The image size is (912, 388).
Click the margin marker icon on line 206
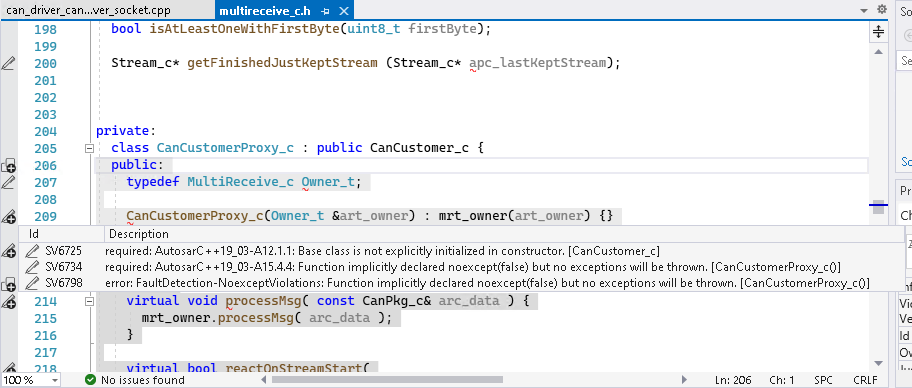click(8, 166)
